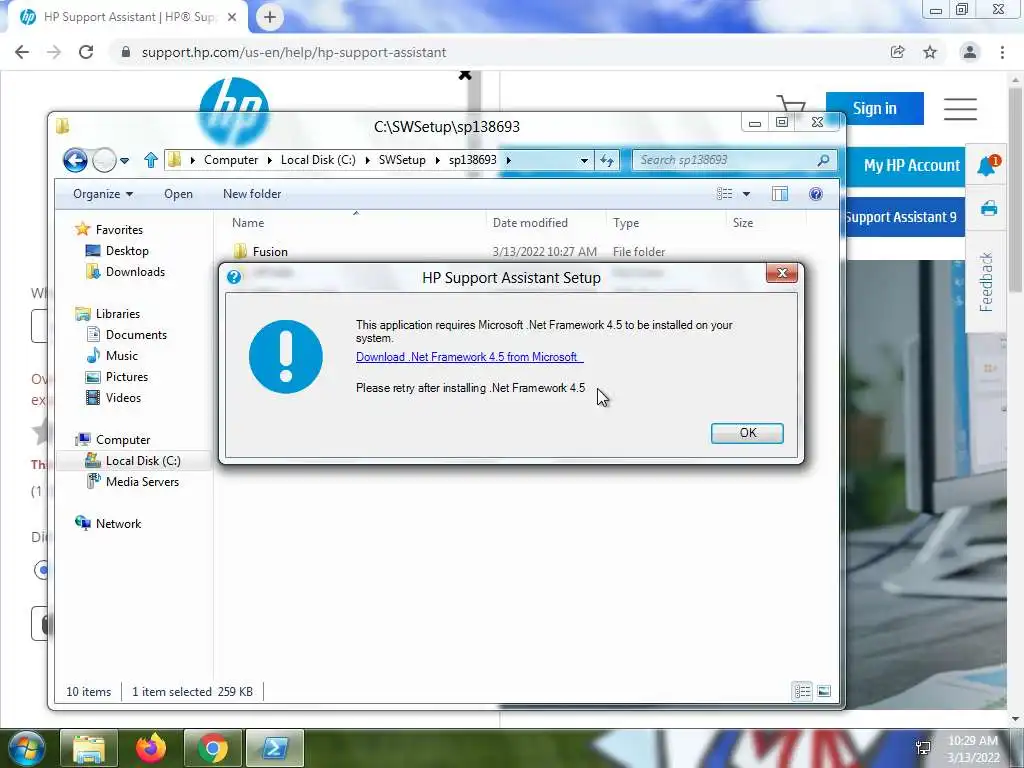Open Firefox from taskbar
Screen dimensions: 1024x768
pyautogui.click(x=151, y=748)
